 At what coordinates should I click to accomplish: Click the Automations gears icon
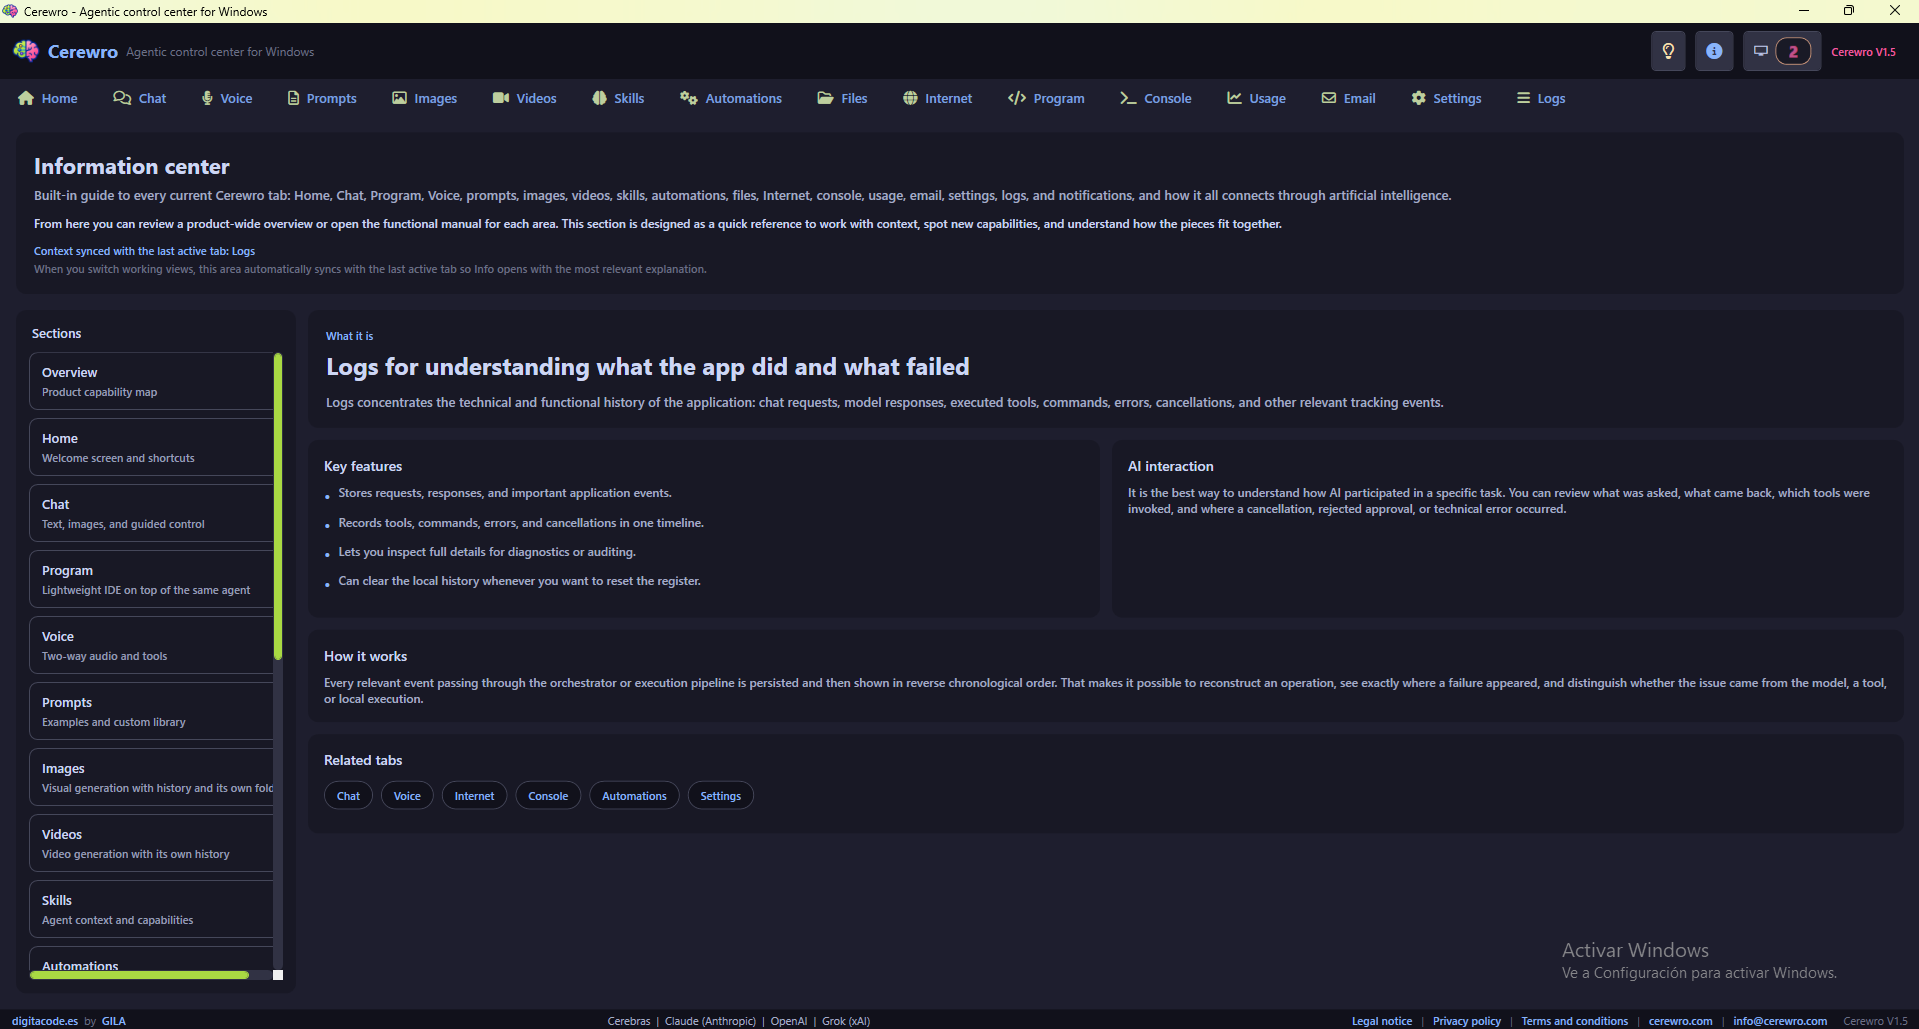[688, 98]
